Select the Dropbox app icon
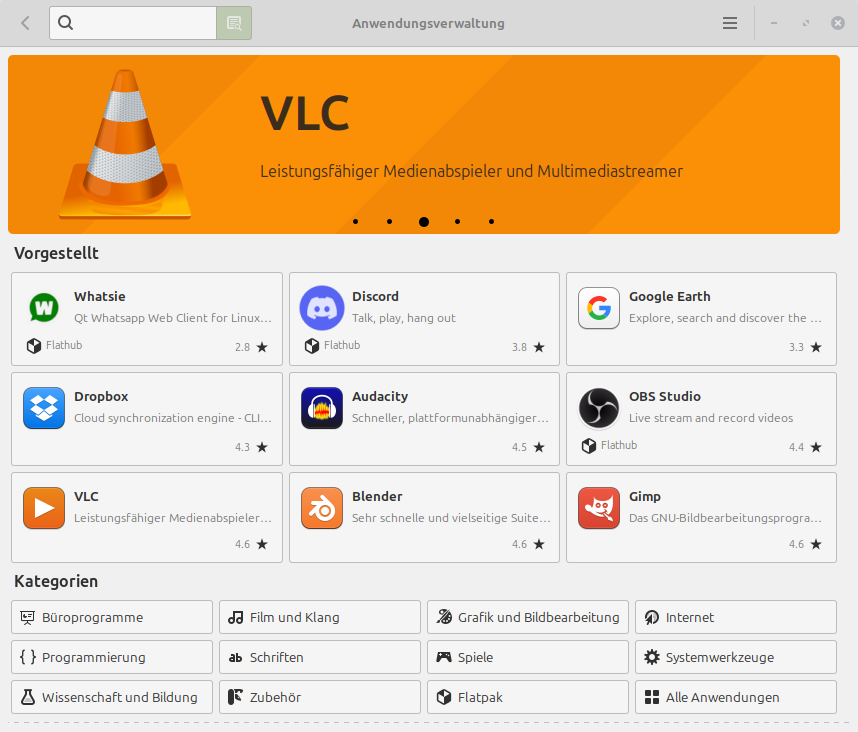The image size is (858, 732). tap(44, 408)
